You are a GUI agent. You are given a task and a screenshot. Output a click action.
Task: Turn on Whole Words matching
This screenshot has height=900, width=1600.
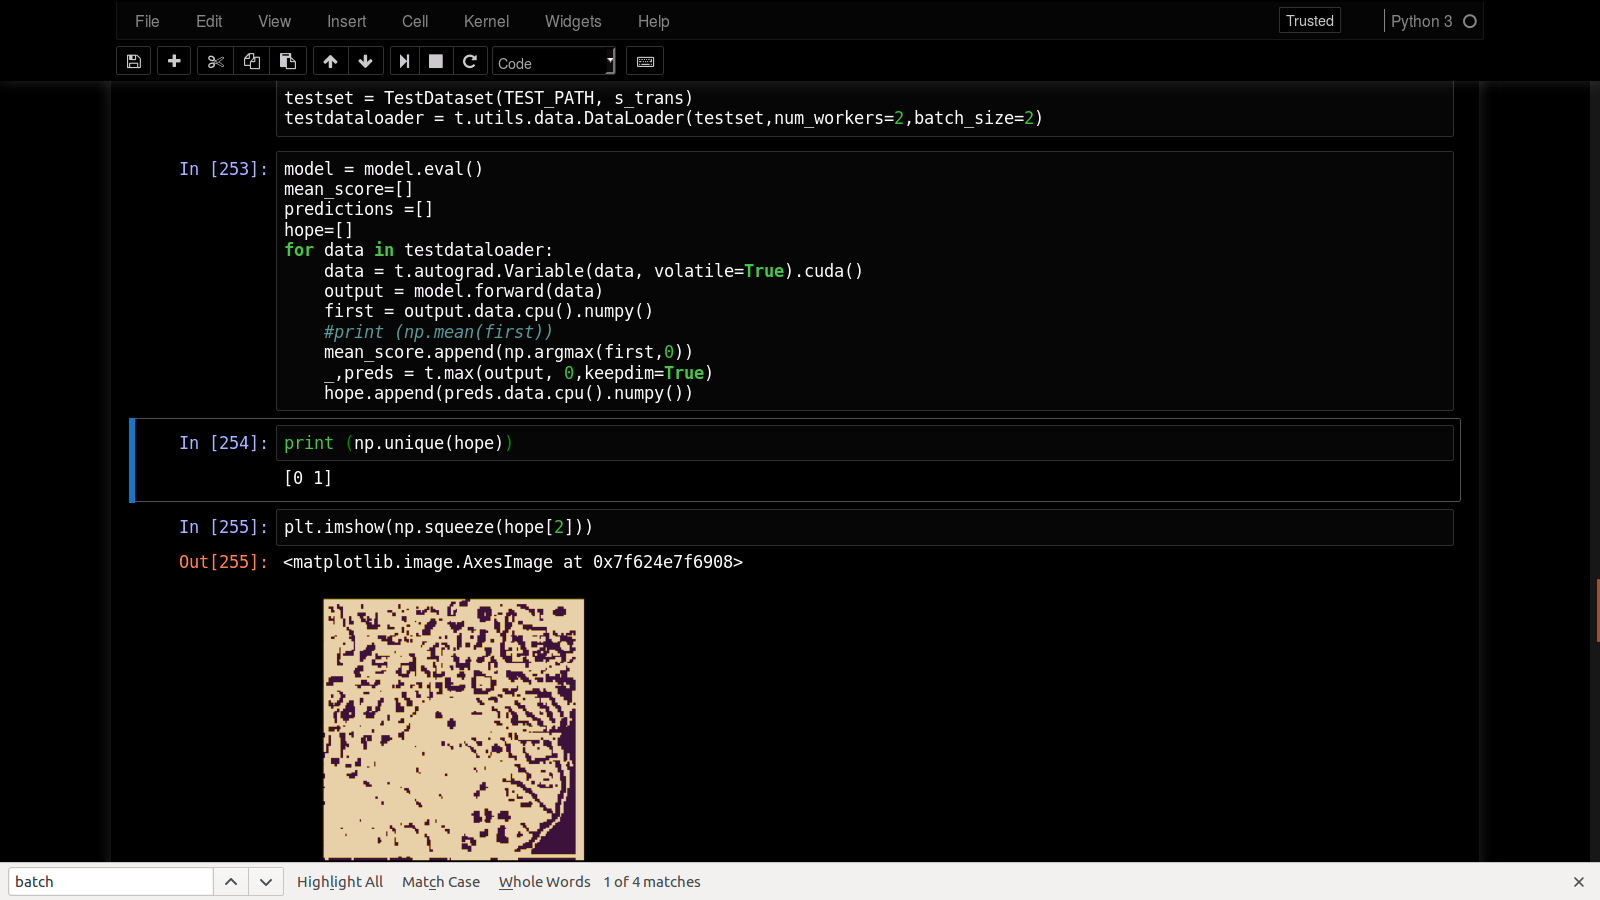pyautogui.click(x=544, y=882)
